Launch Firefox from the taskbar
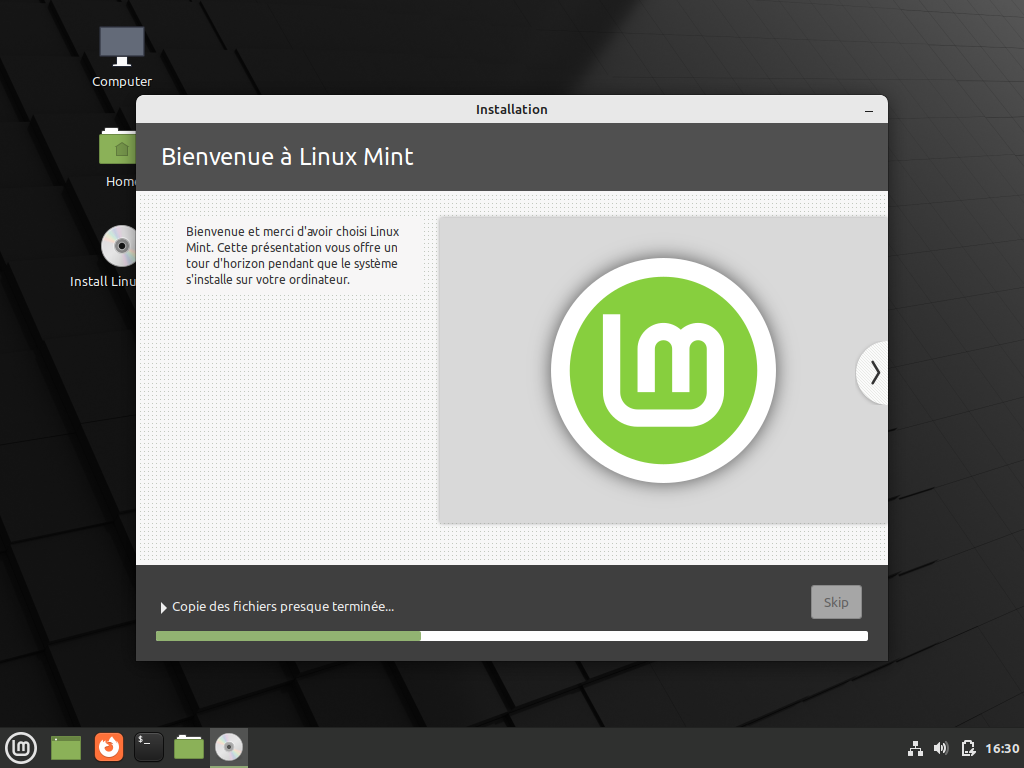 pos(108,747)
